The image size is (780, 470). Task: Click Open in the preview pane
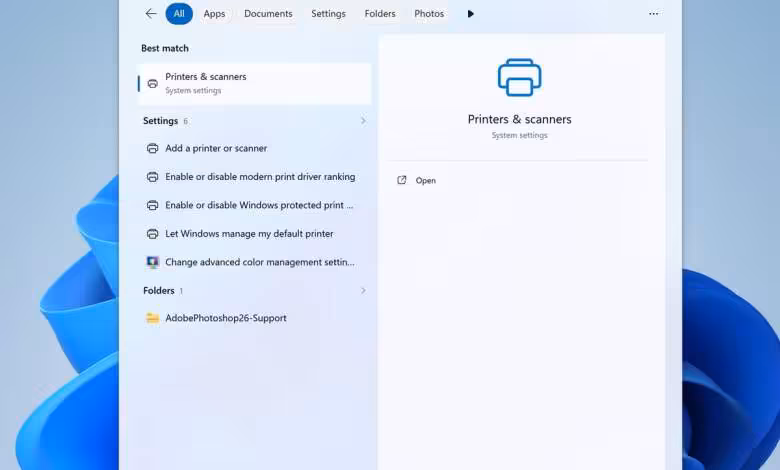426,181
